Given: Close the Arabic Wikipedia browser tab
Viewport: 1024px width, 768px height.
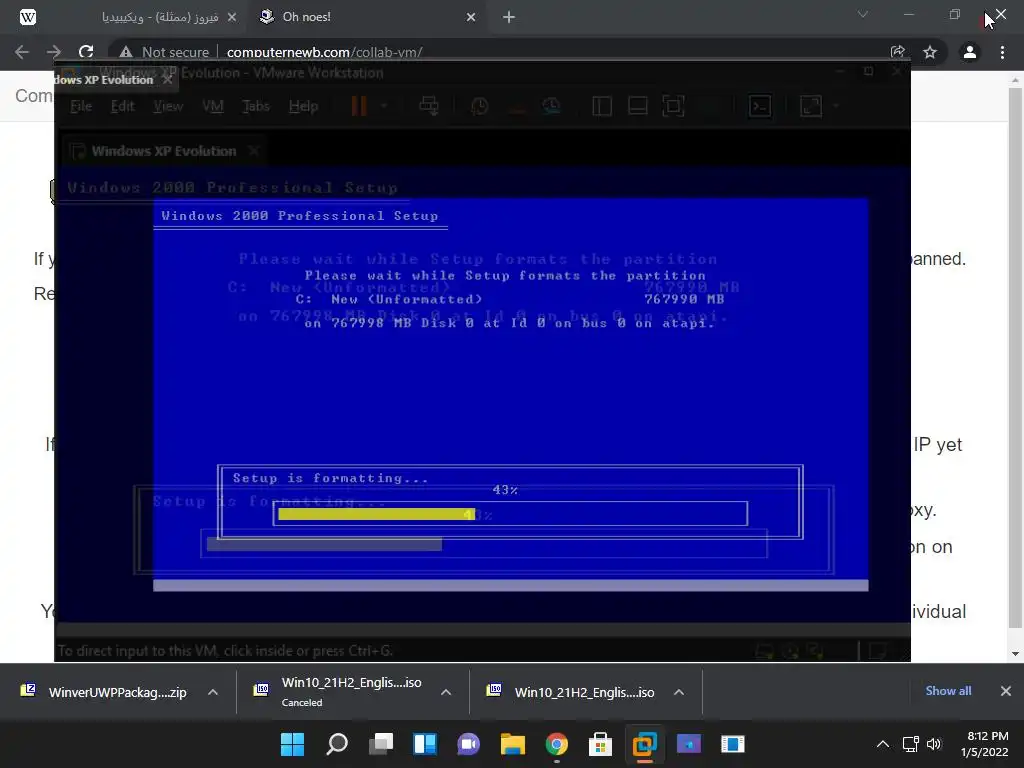Looking at the screenshot, I should [232, 17].
